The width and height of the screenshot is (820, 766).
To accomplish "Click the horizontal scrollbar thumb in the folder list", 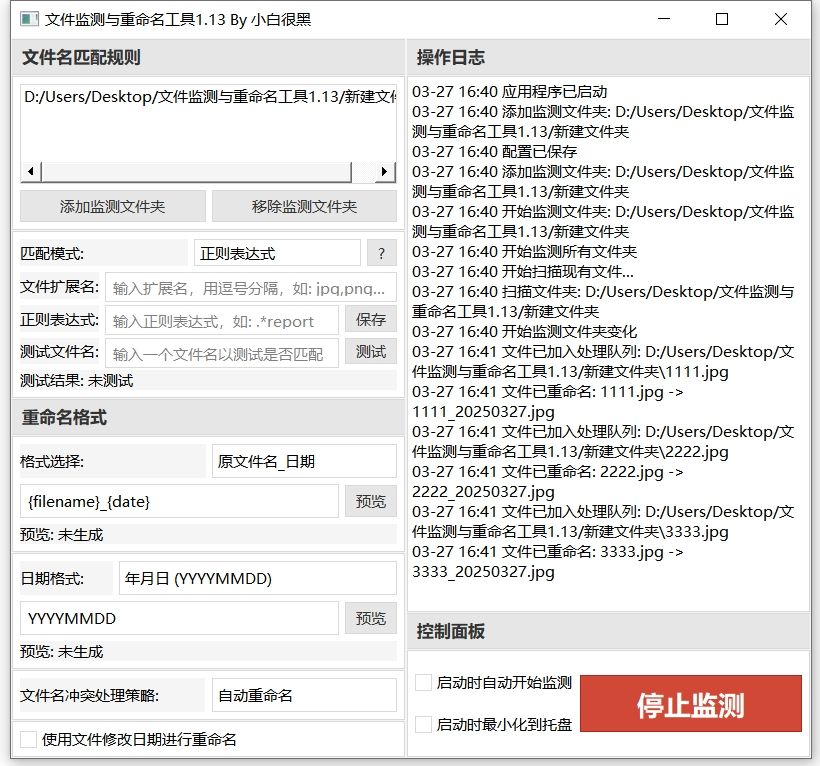I will point(196,171).
